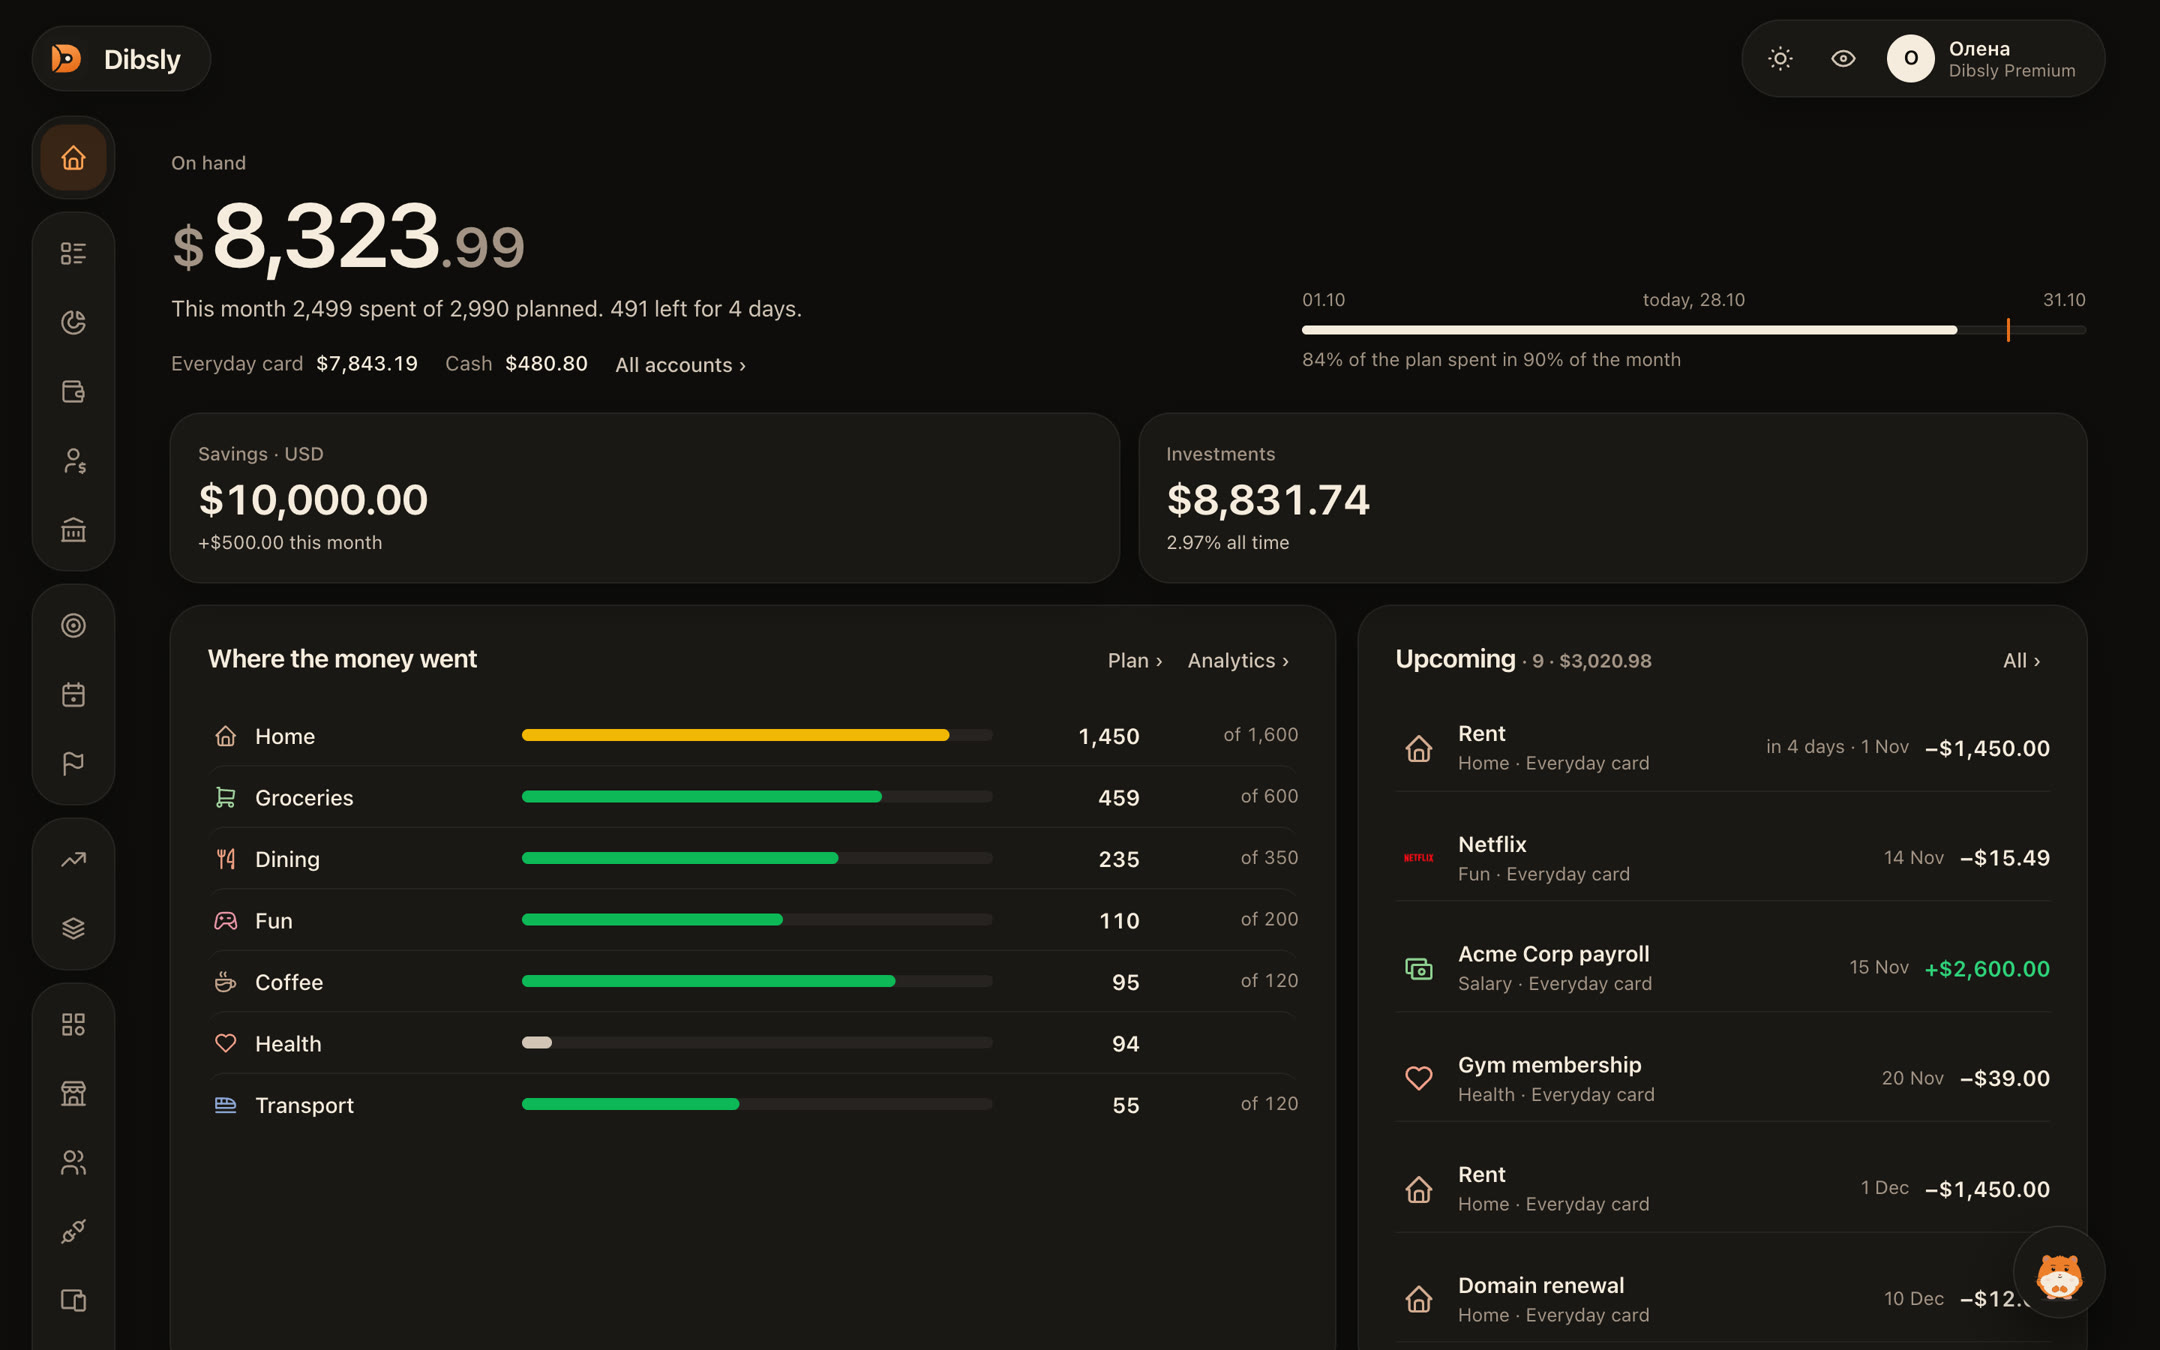Open the calendar sidebar icon
This screenshot has width=2160, height=1350.
point(73,694)
